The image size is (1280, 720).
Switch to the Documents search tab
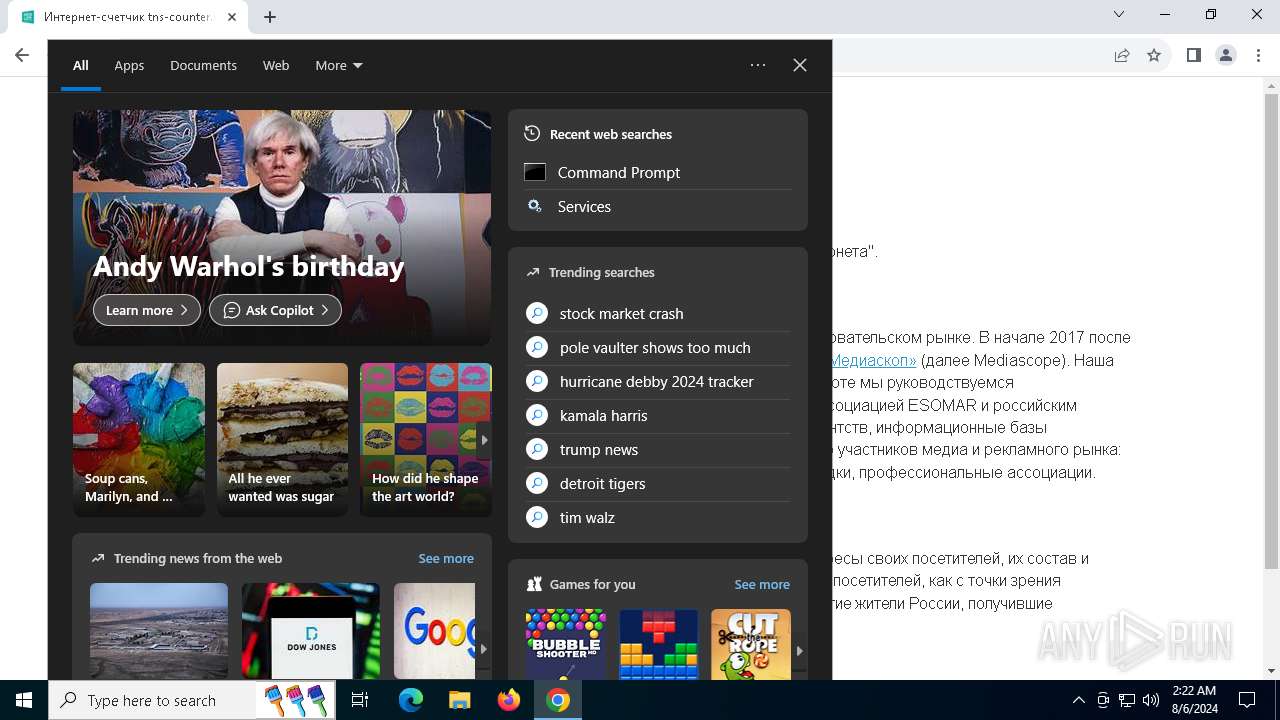click(203, 65)
